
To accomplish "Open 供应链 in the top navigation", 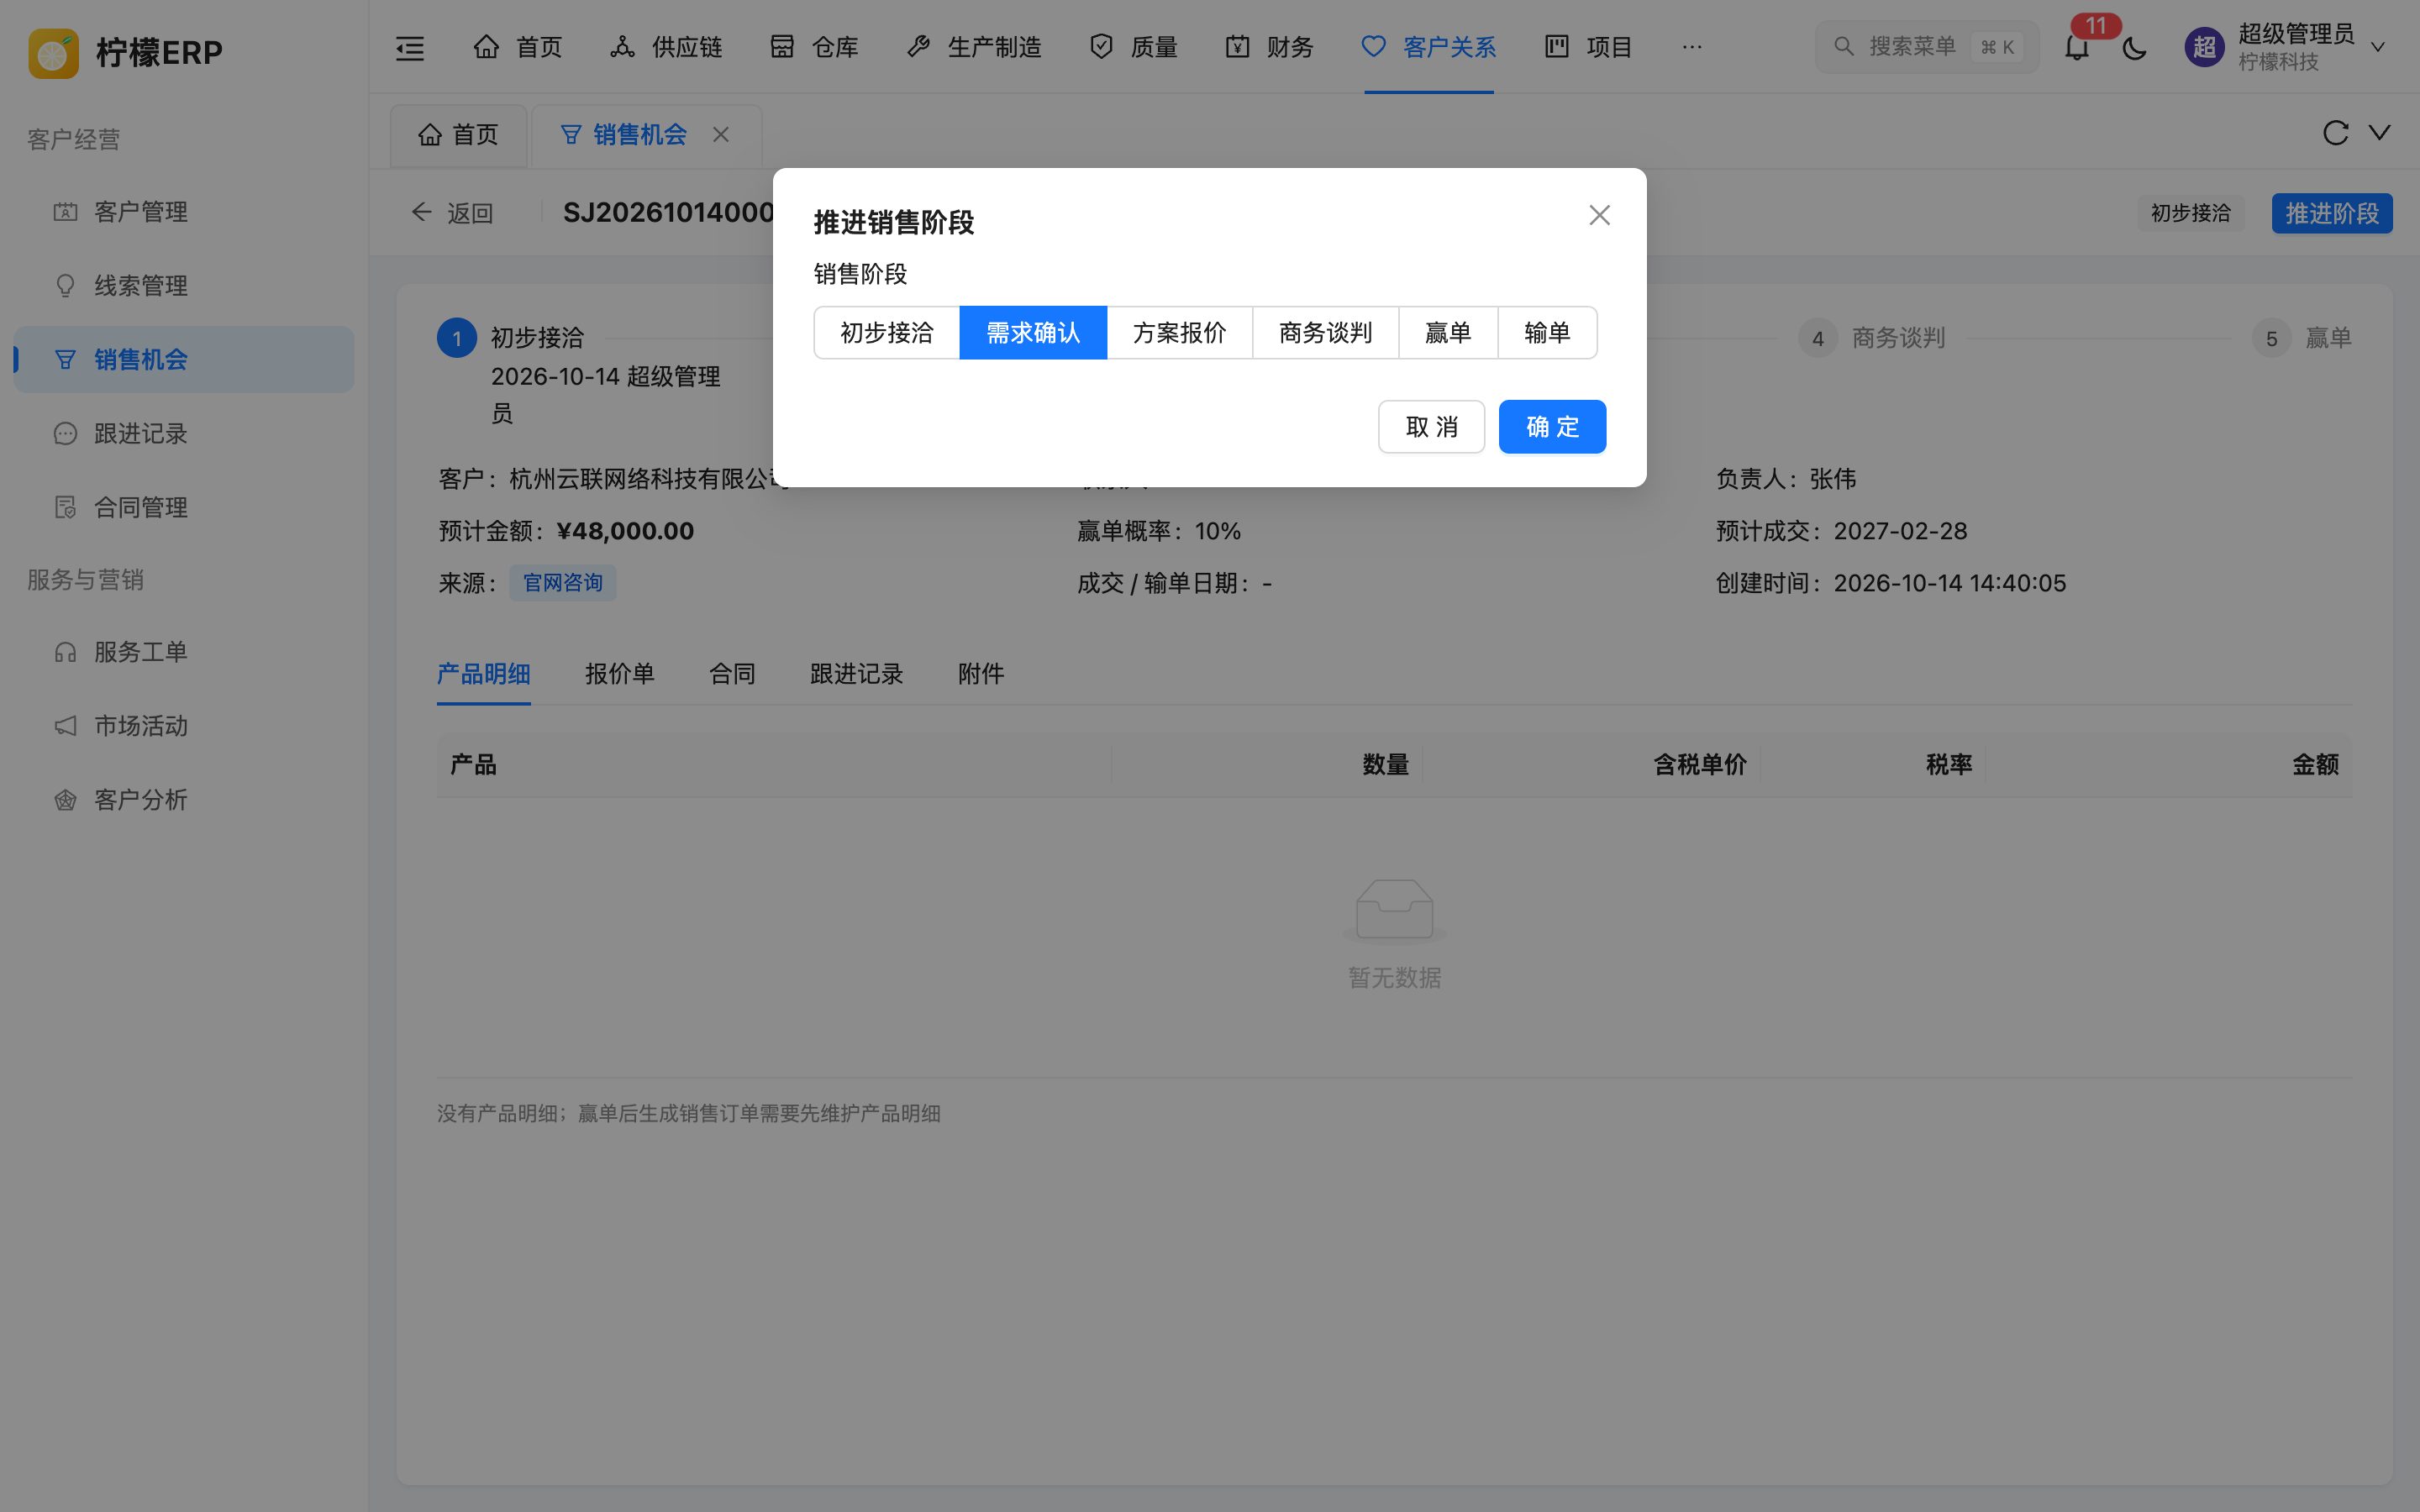I will pos(666,47).
